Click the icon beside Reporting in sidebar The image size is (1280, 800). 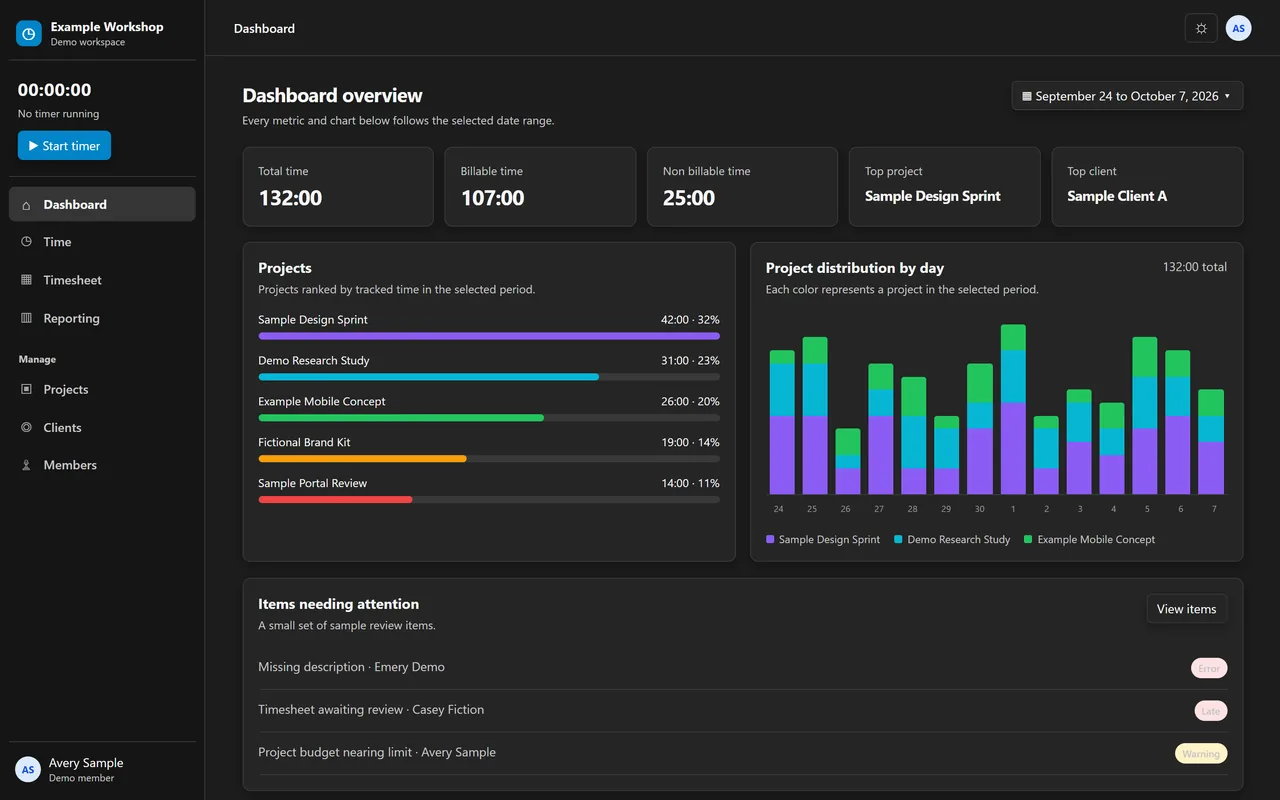[26, 318]
